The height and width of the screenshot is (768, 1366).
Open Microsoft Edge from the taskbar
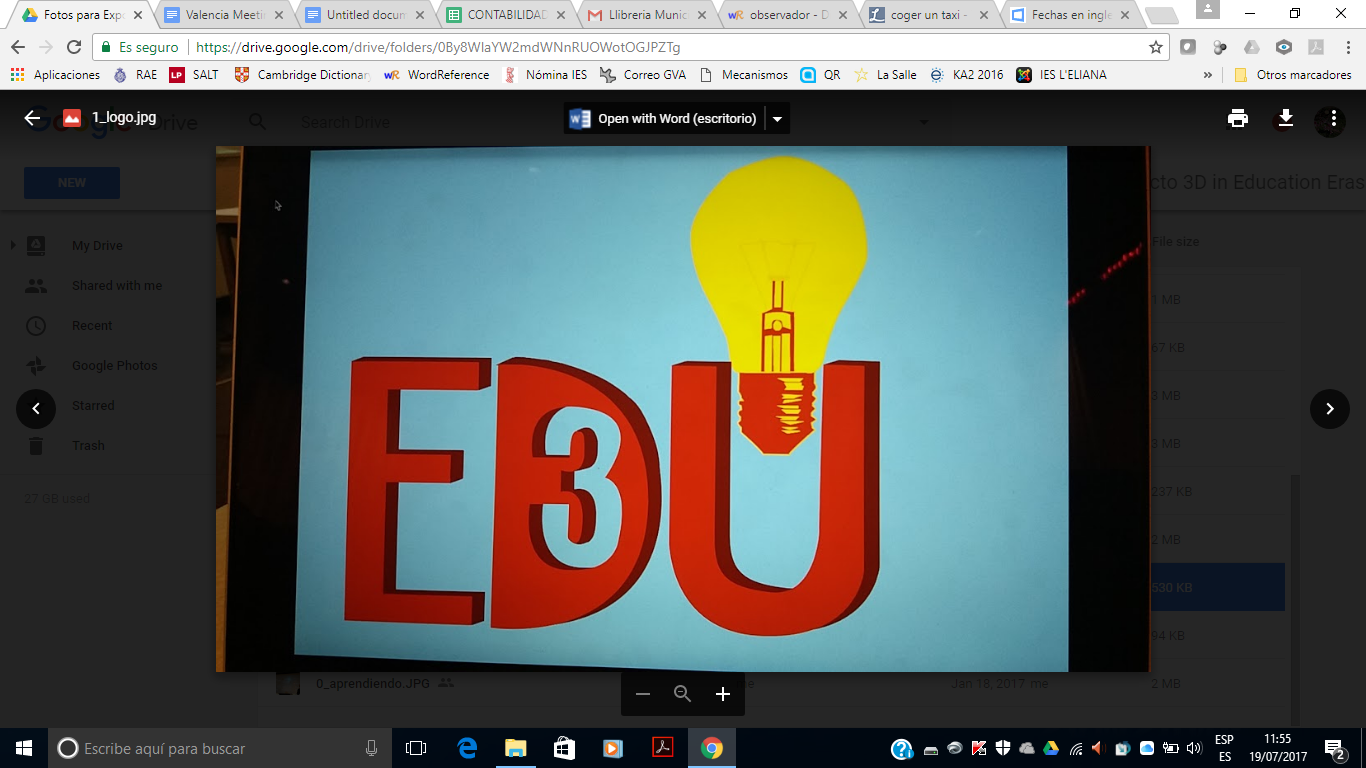pyautogui.click(x=467, y=748)
